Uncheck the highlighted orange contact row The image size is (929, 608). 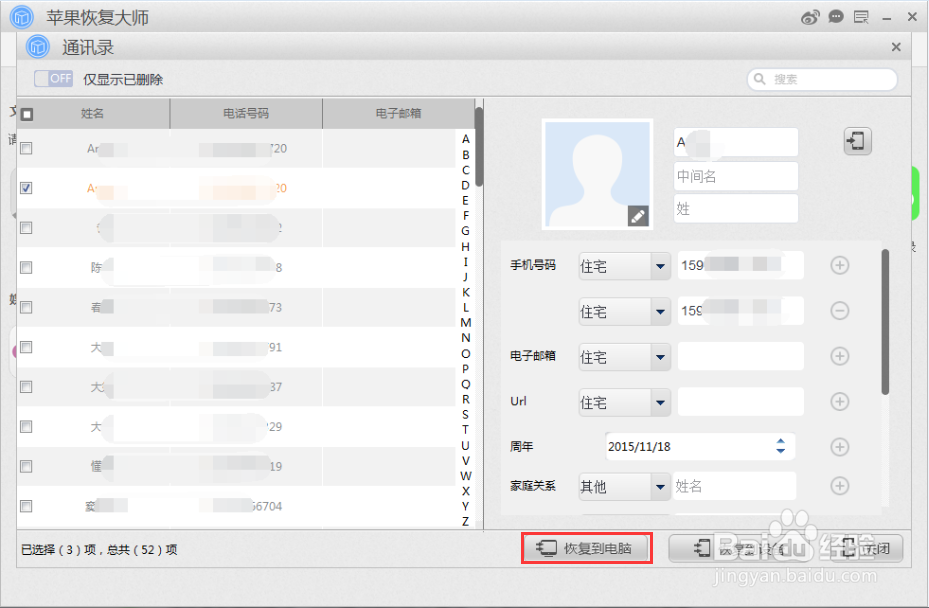pyautogui.click(x=26, y=188)
